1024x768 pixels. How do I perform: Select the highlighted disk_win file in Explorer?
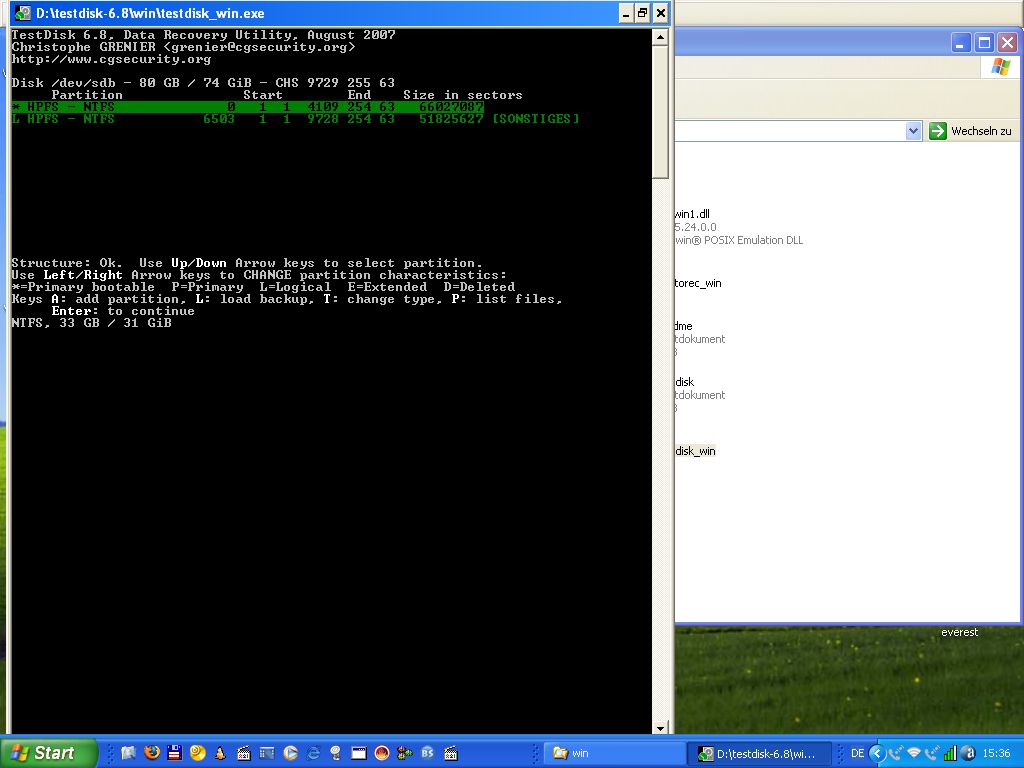coord(696,451)
